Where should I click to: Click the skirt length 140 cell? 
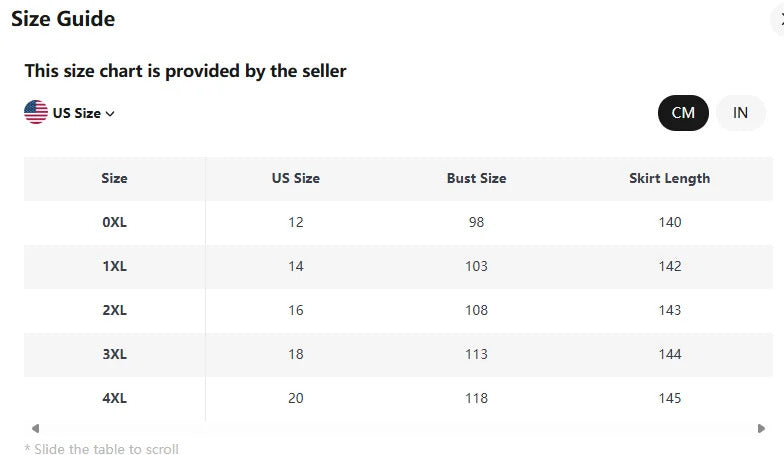click(x=670, y=222)
